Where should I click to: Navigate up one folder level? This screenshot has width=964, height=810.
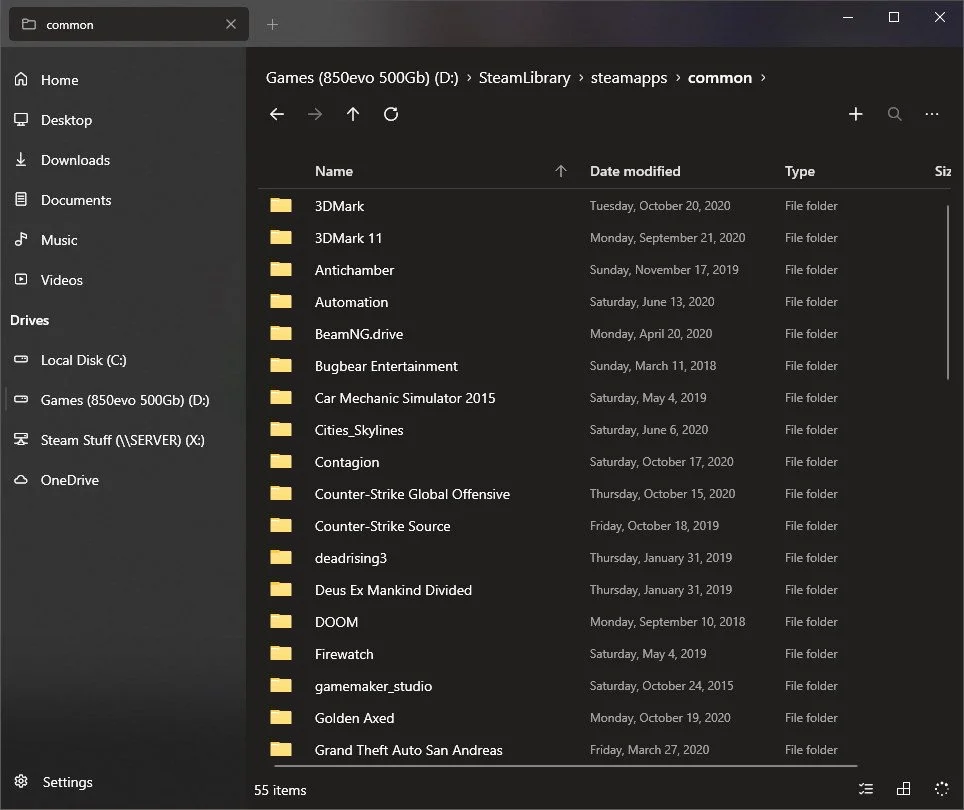(353, 114)
